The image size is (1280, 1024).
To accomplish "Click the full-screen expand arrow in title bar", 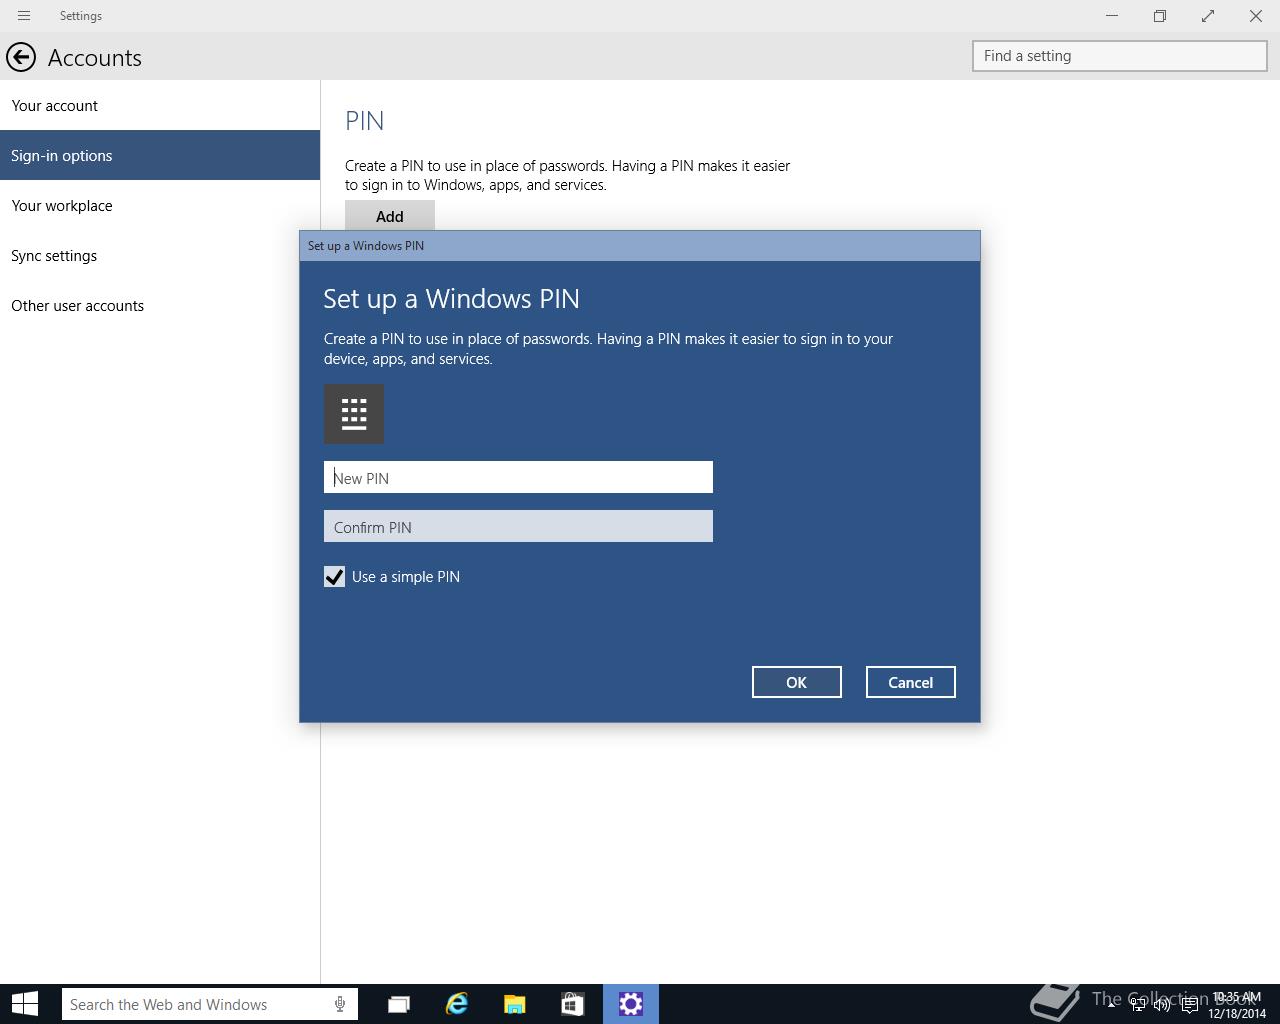I will coord(1208,16).
